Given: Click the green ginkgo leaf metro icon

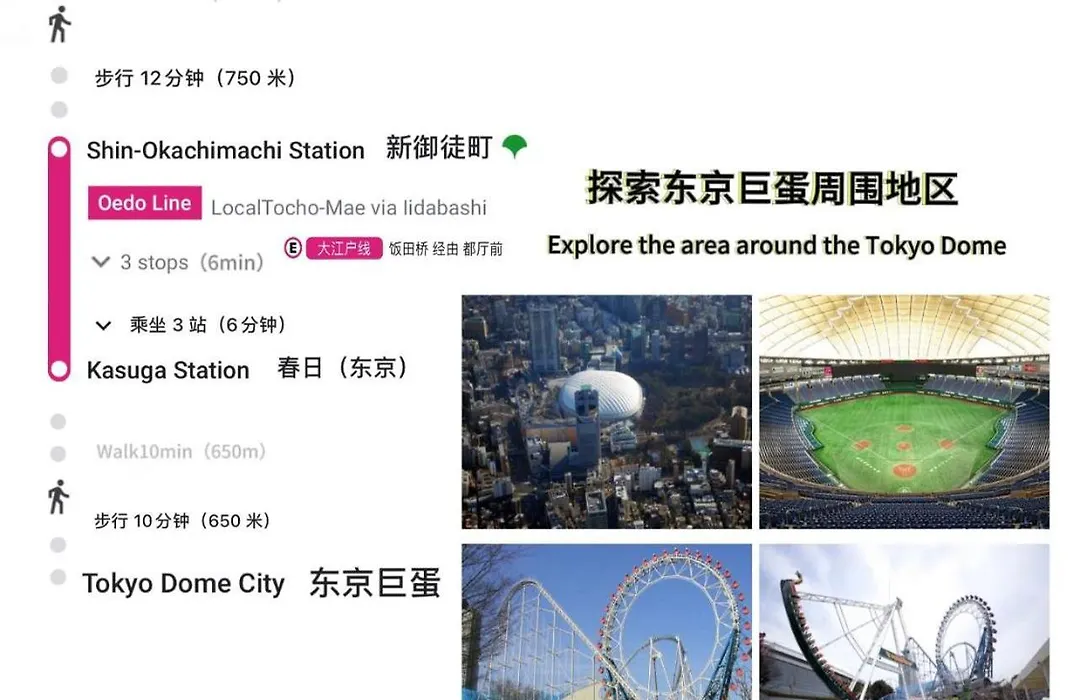Looking at the screenshot, I should 515,145.
